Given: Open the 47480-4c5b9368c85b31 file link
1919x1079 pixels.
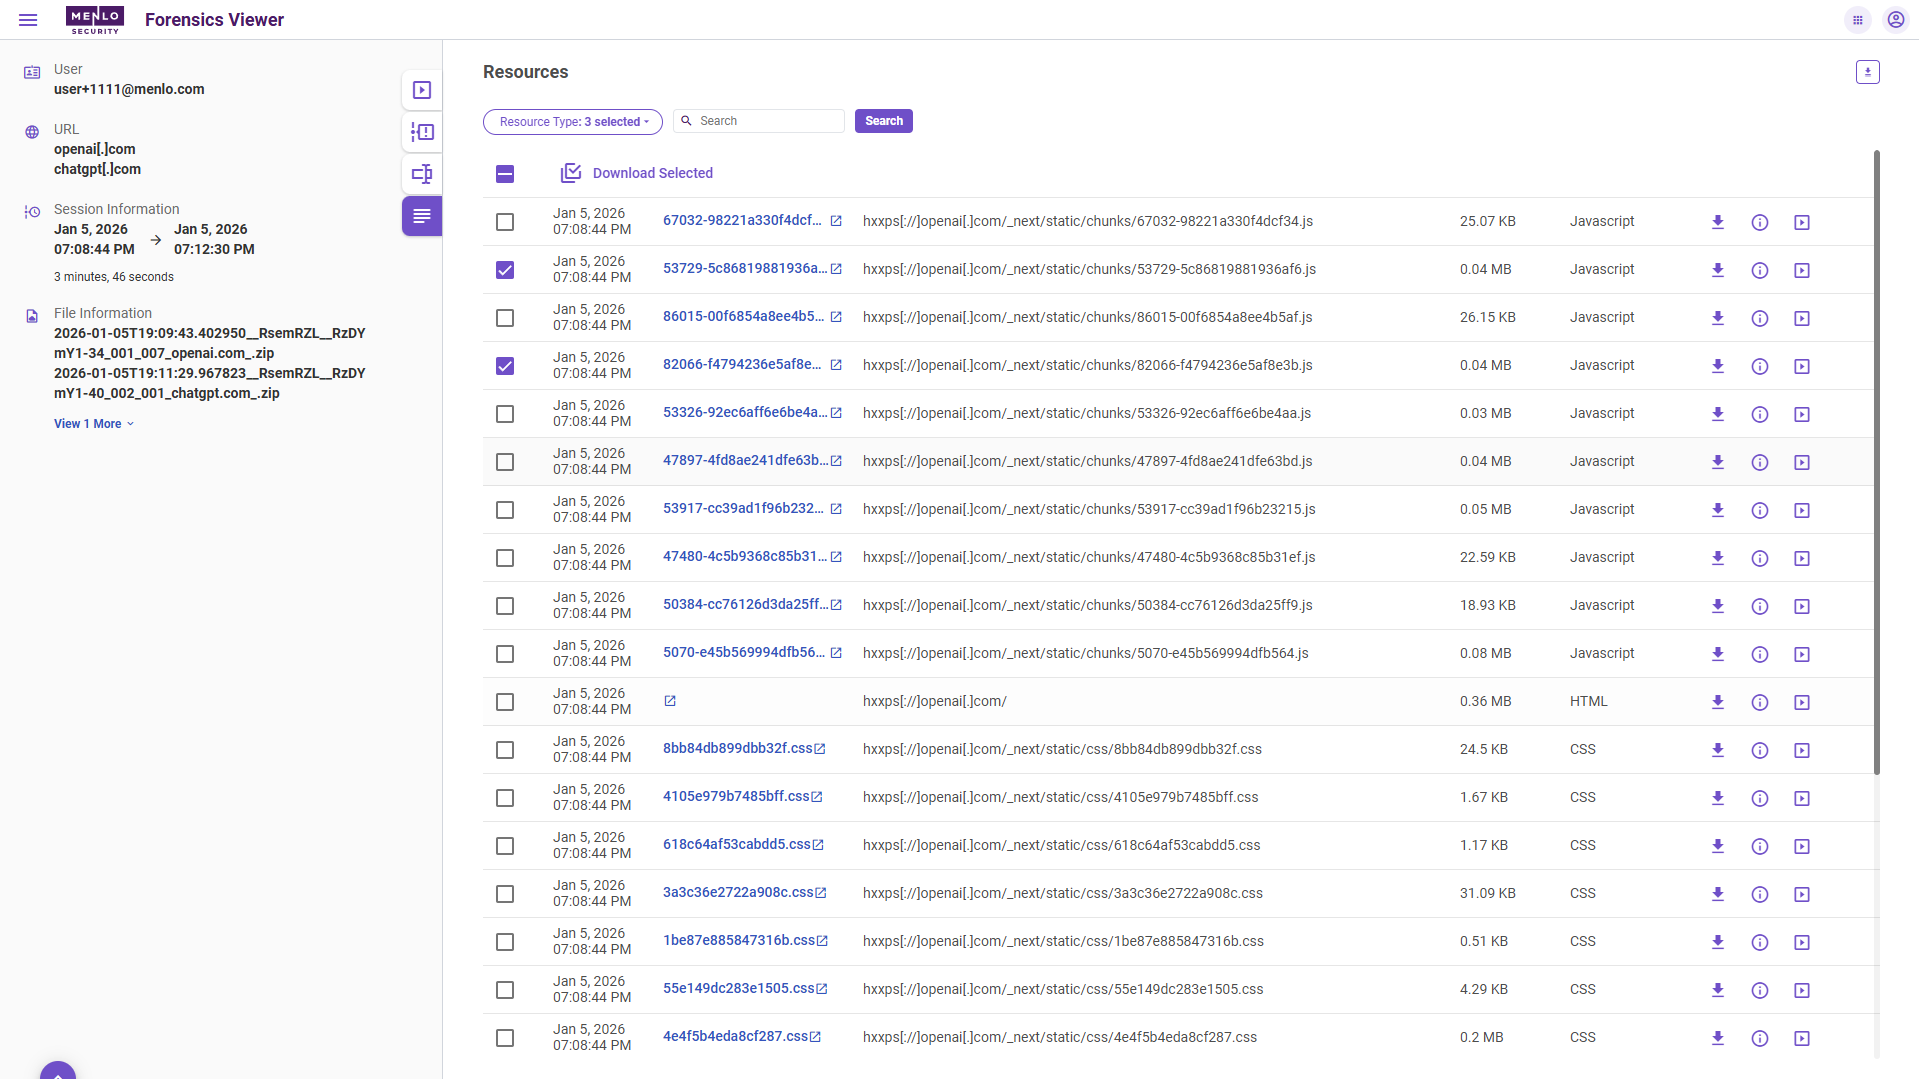Looking at the screenshot, I should tap(745, 556).
